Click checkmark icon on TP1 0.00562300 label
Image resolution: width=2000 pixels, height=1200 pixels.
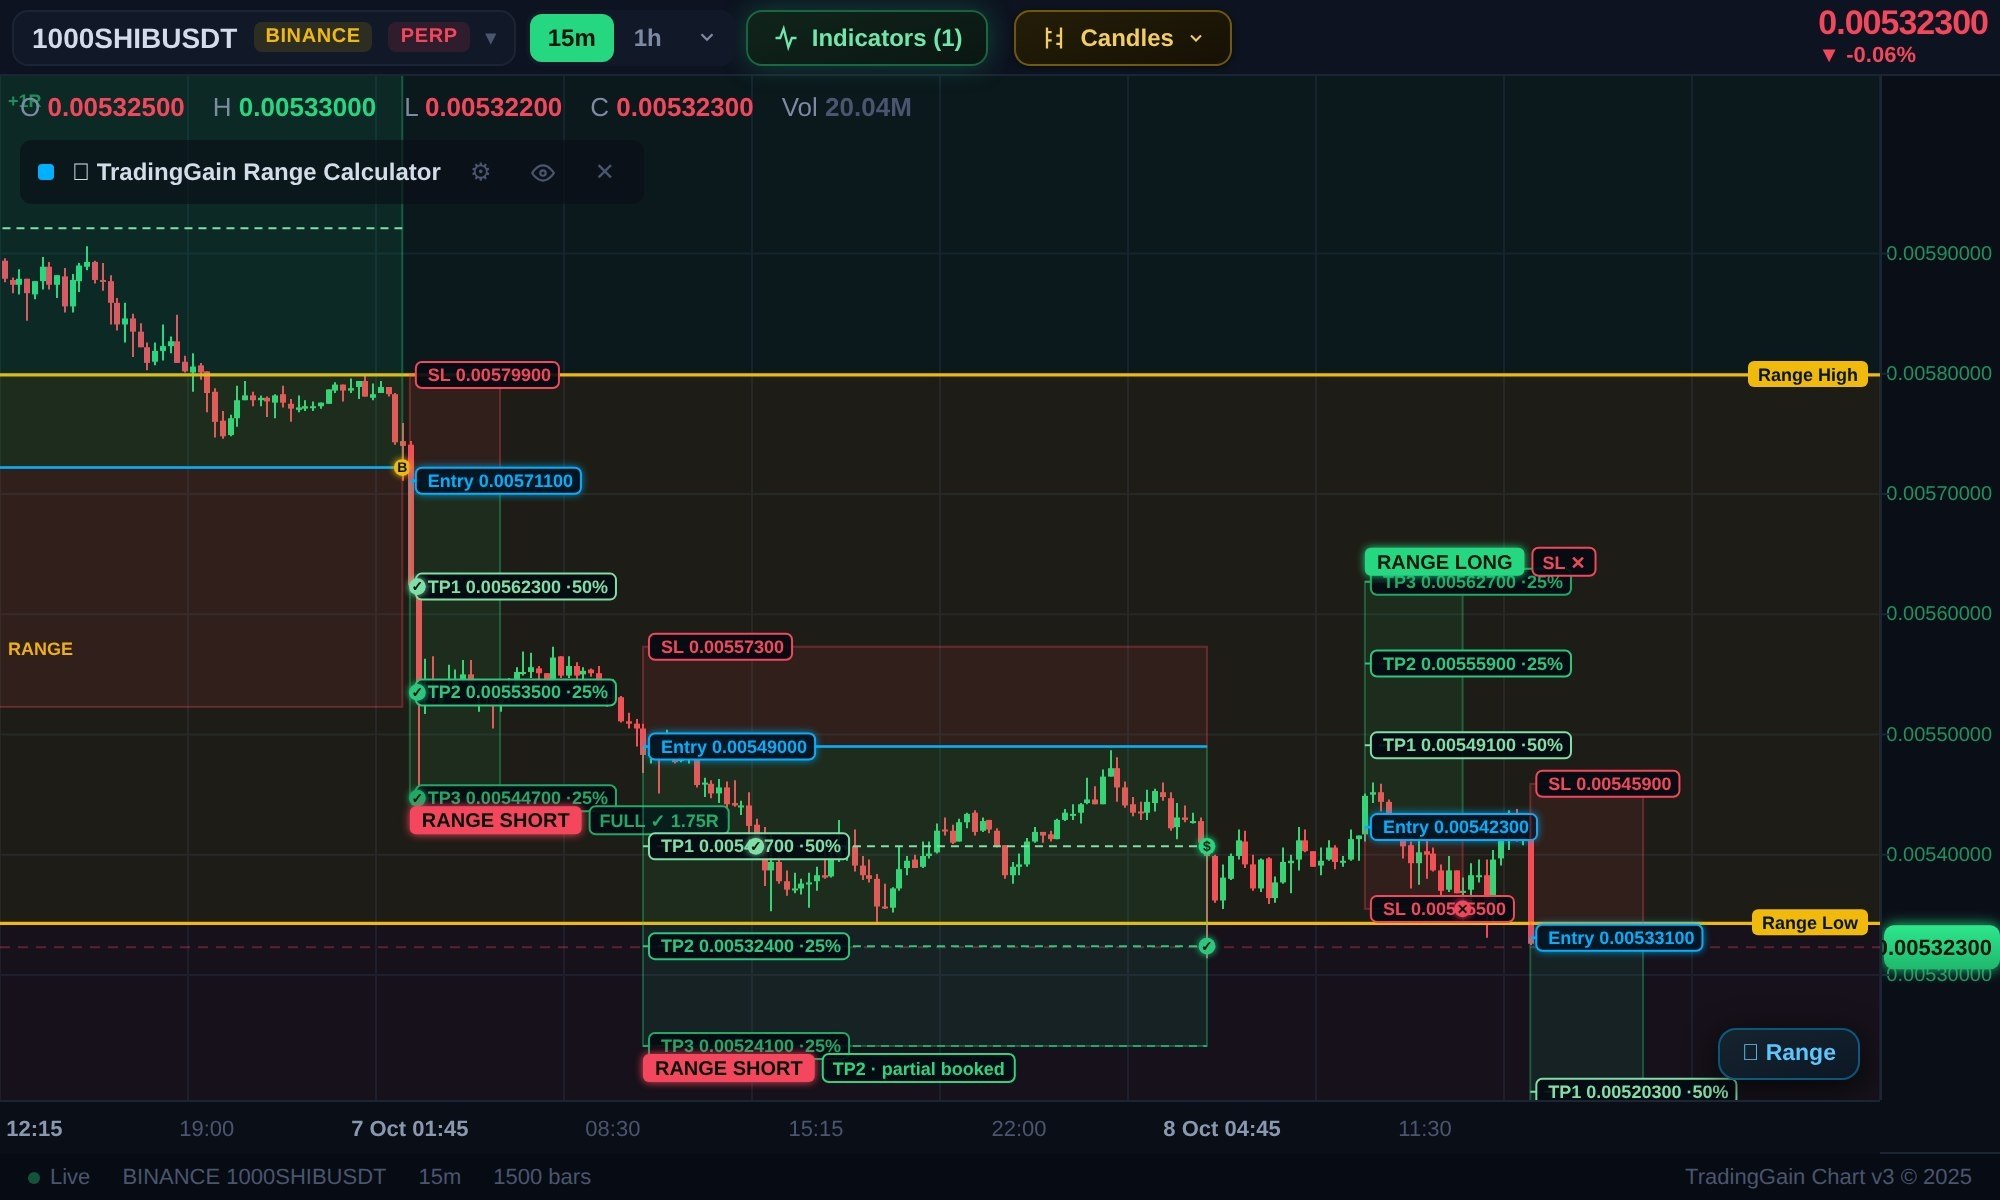[x=418, y=587]
